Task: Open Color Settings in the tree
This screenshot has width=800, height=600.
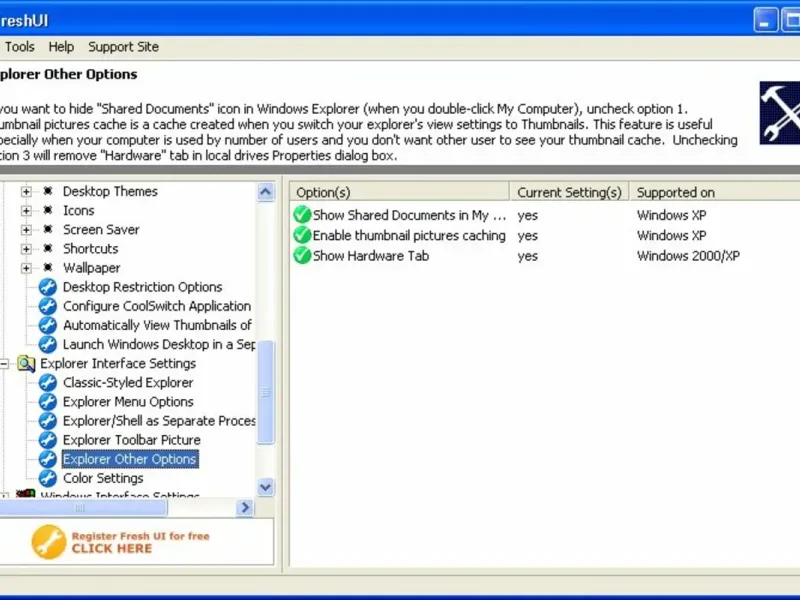Action: pyautogui.click(x=103, y=478)
